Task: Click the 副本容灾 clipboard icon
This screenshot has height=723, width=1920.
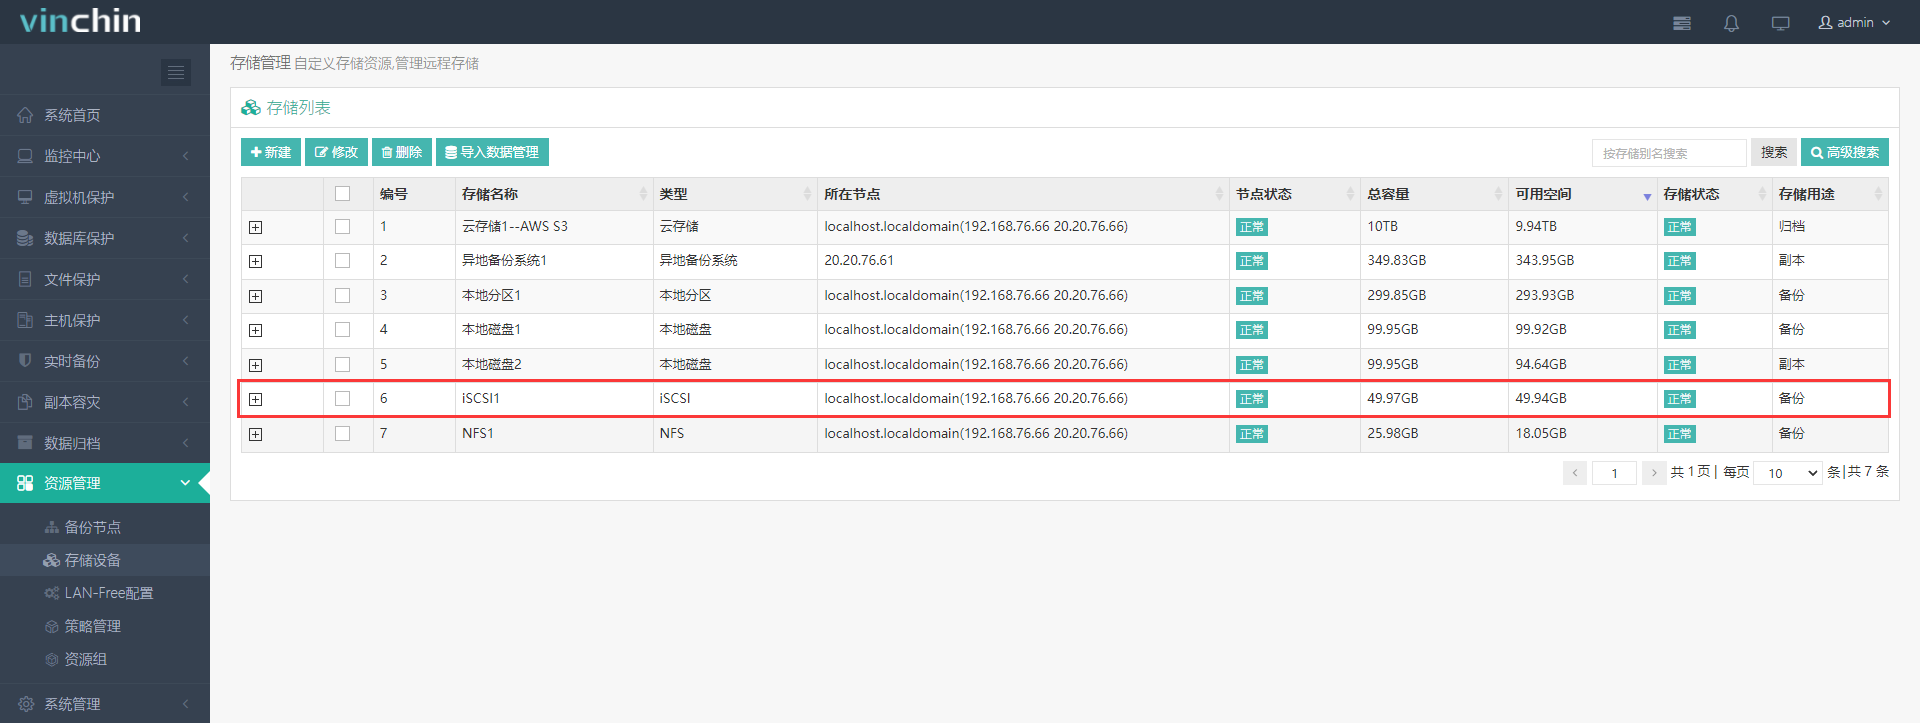Action: pos(25,402)
